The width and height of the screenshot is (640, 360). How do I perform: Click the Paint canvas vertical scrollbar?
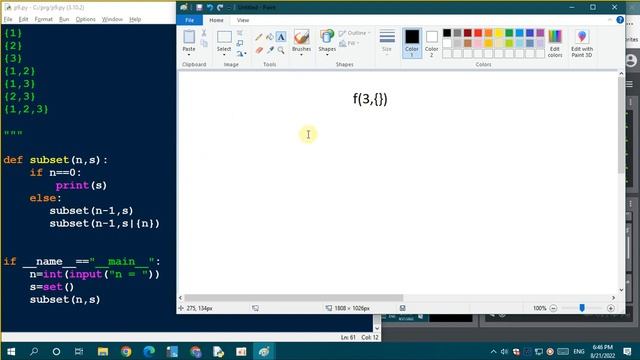(621, 125)
